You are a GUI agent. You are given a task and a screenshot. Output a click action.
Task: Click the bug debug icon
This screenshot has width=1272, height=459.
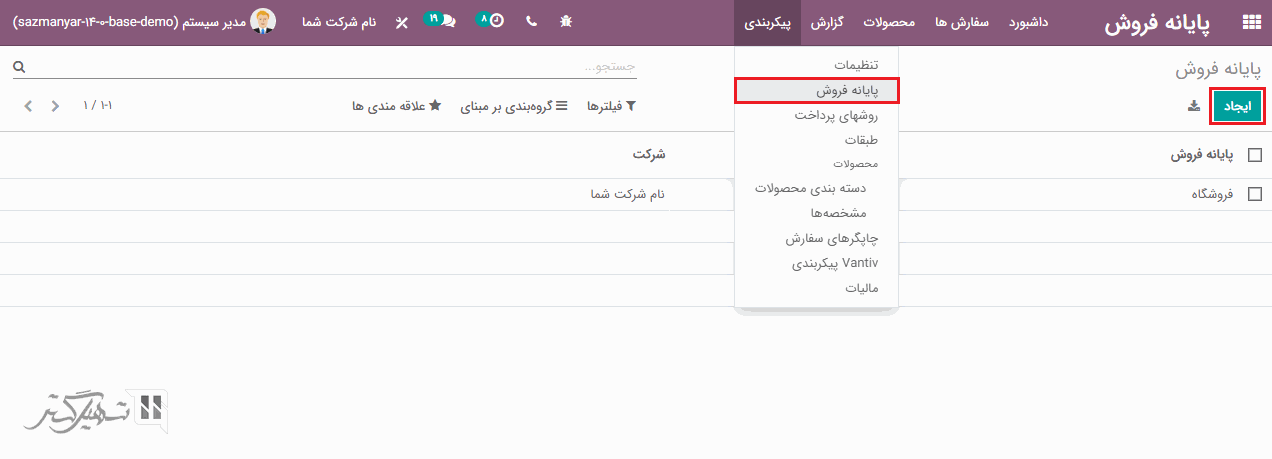[566, 22]
